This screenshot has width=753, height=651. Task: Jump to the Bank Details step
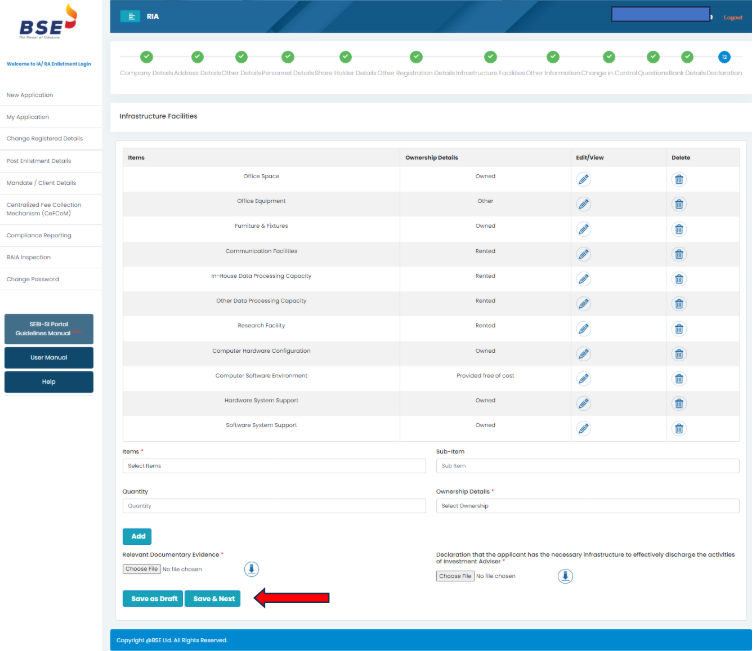[688, 57]
